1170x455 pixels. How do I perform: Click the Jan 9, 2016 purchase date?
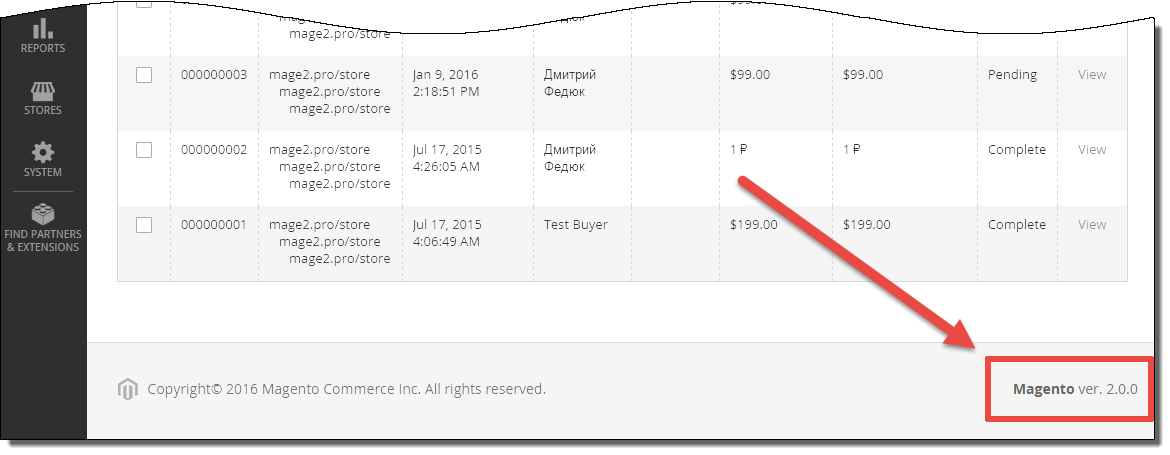coord(445,75)
